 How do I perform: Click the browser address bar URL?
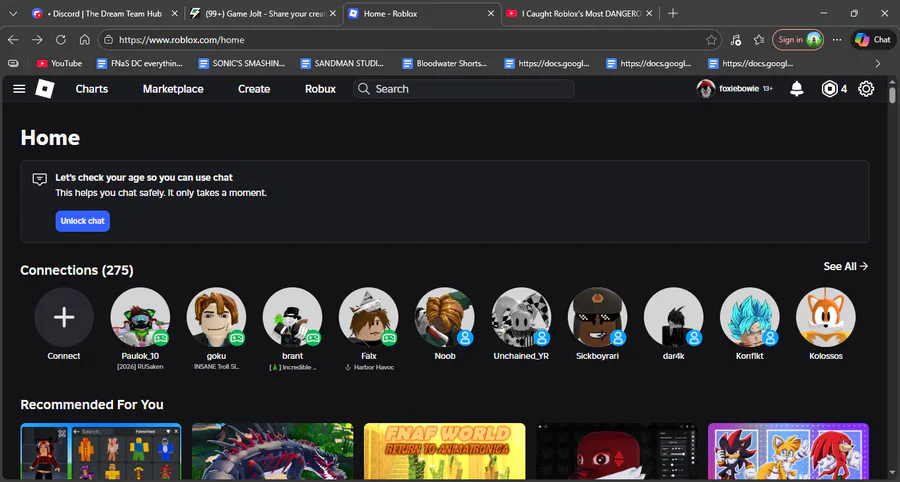(x=181, y=40)
